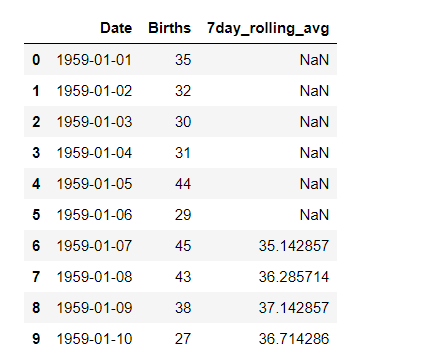Viewport: 445px width, 362px height.
Task: Click the NaN cell in row 5
Action: click(x=314, y=215)
